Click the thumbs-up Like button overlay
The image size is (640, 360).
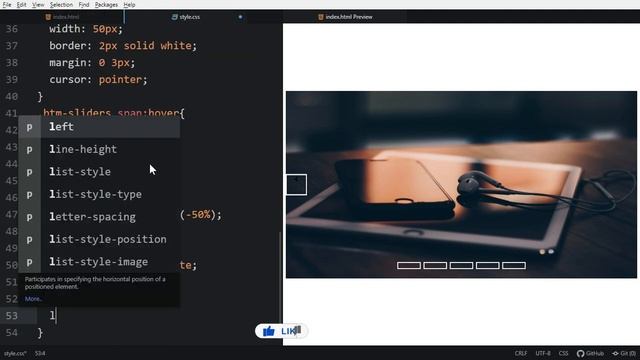coord(281,331)
